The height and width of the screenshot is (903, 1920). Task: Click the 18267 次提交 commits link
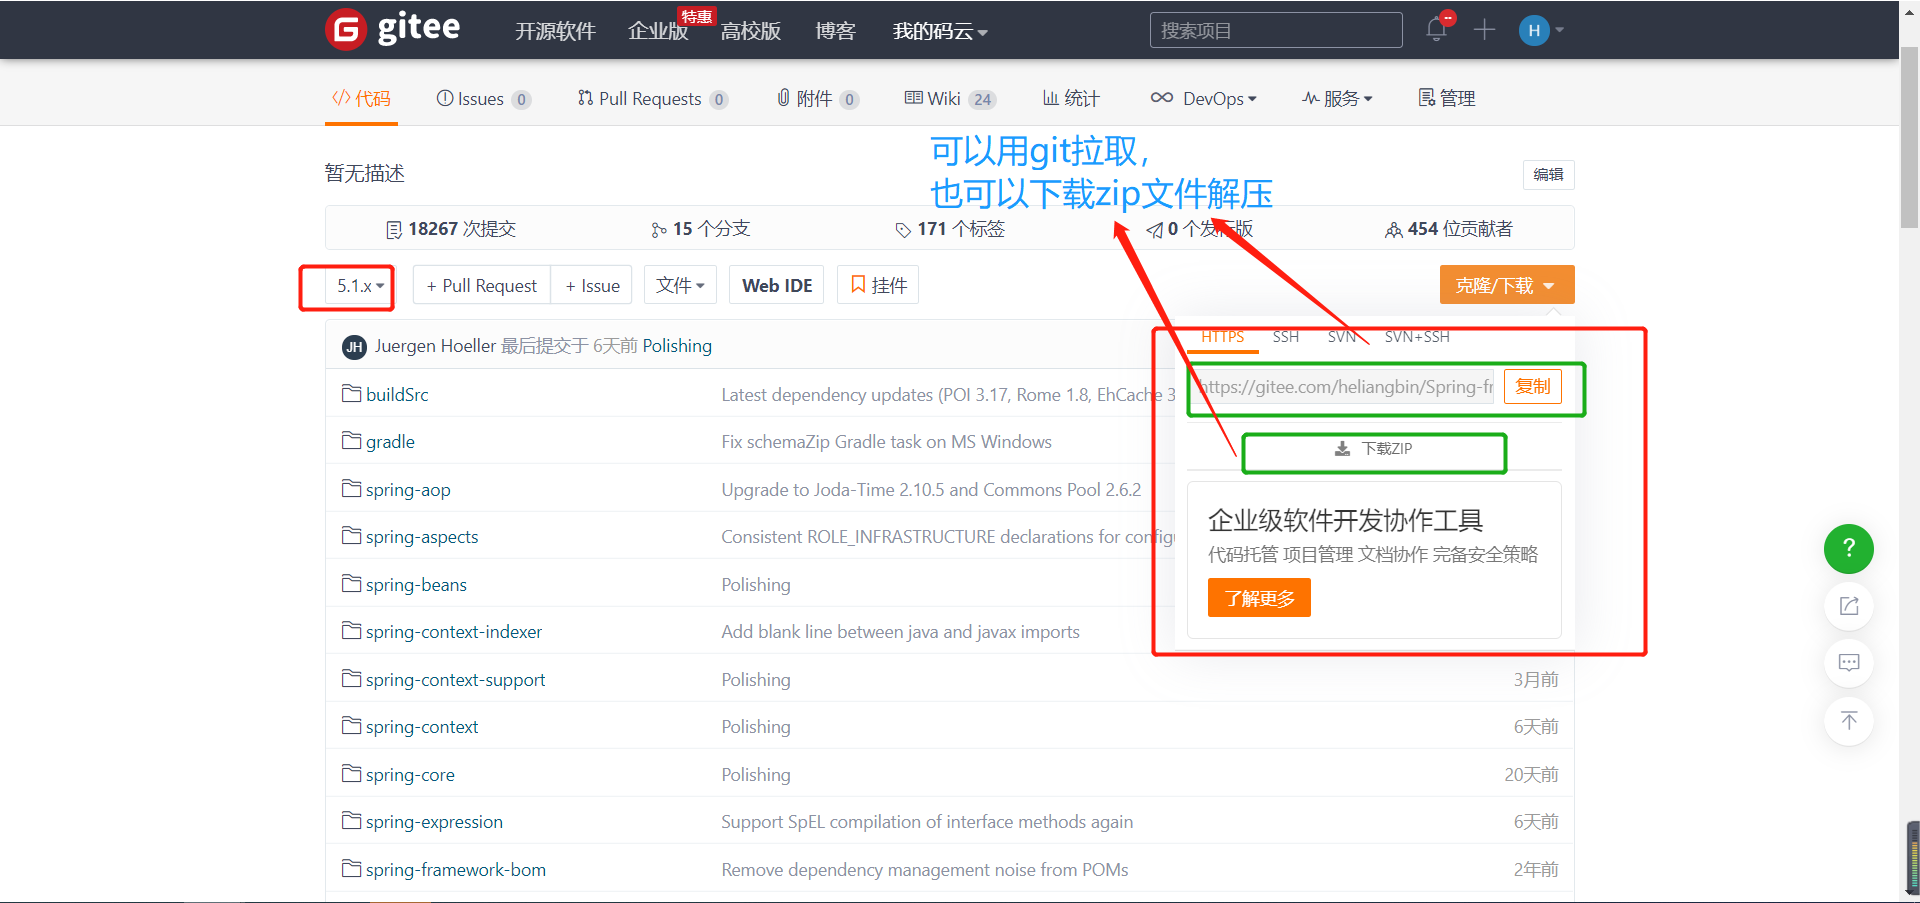451,229
